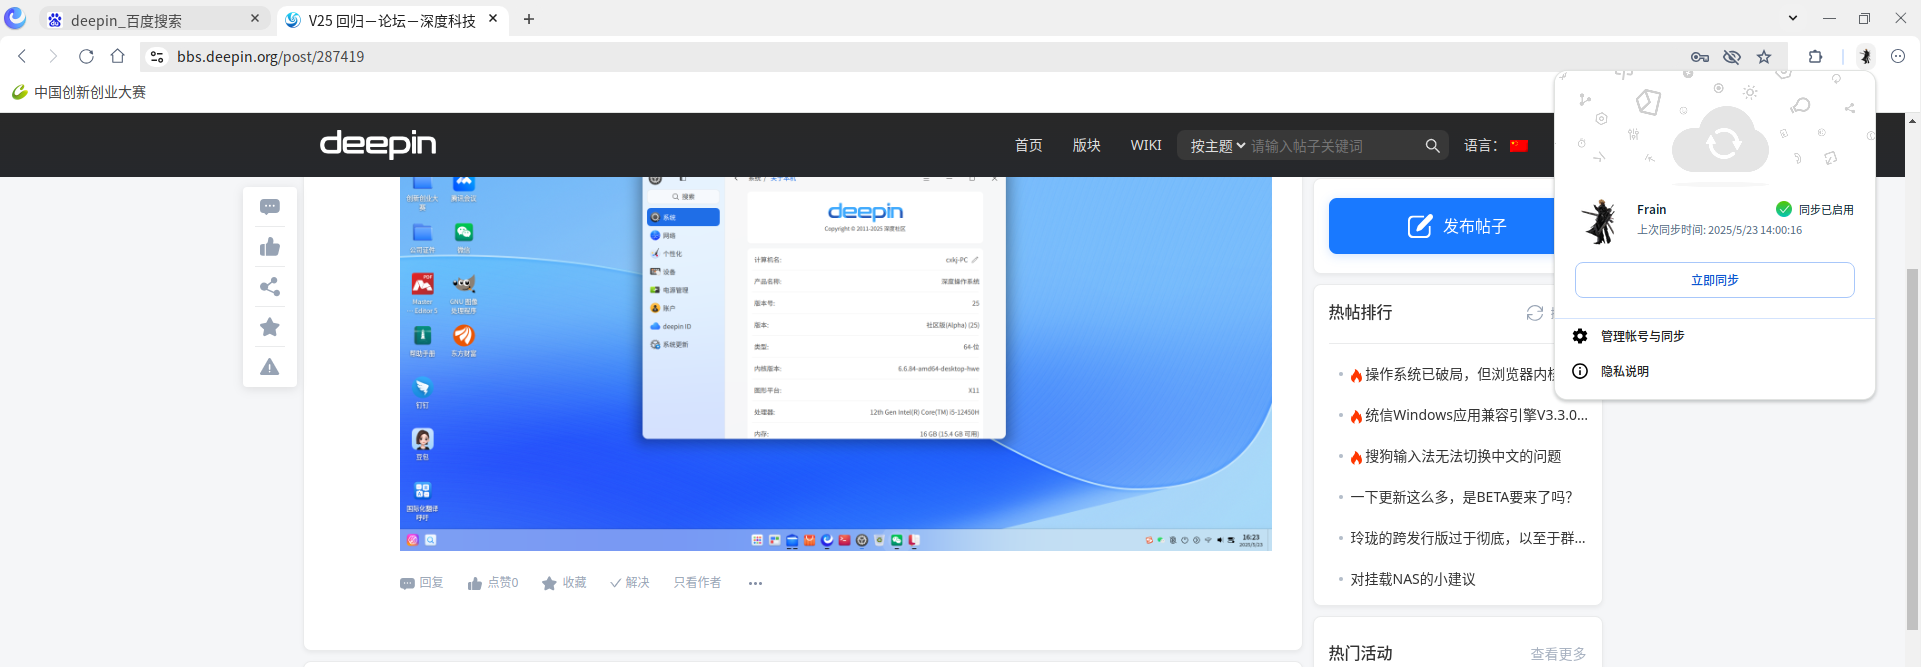Click the 发布帖子 button
This screenshot has height=667, width=1921.
1456,226
